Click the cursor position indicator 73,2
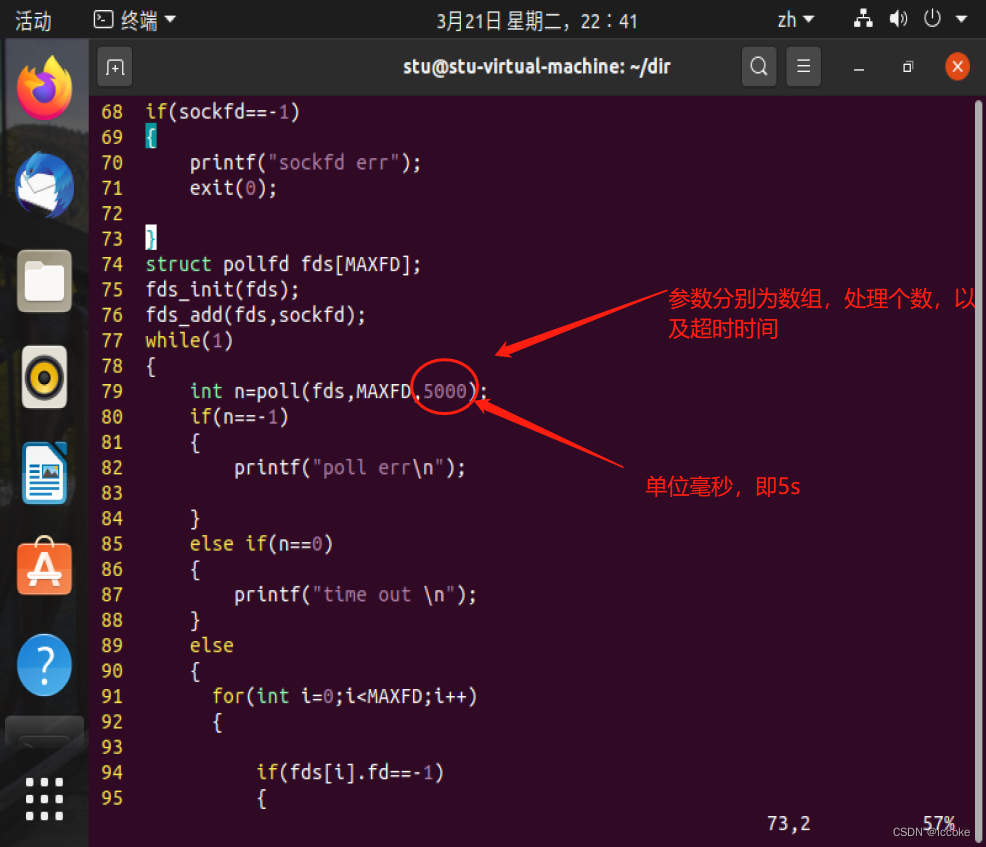The image size is (986, 847). pos(789,823)
